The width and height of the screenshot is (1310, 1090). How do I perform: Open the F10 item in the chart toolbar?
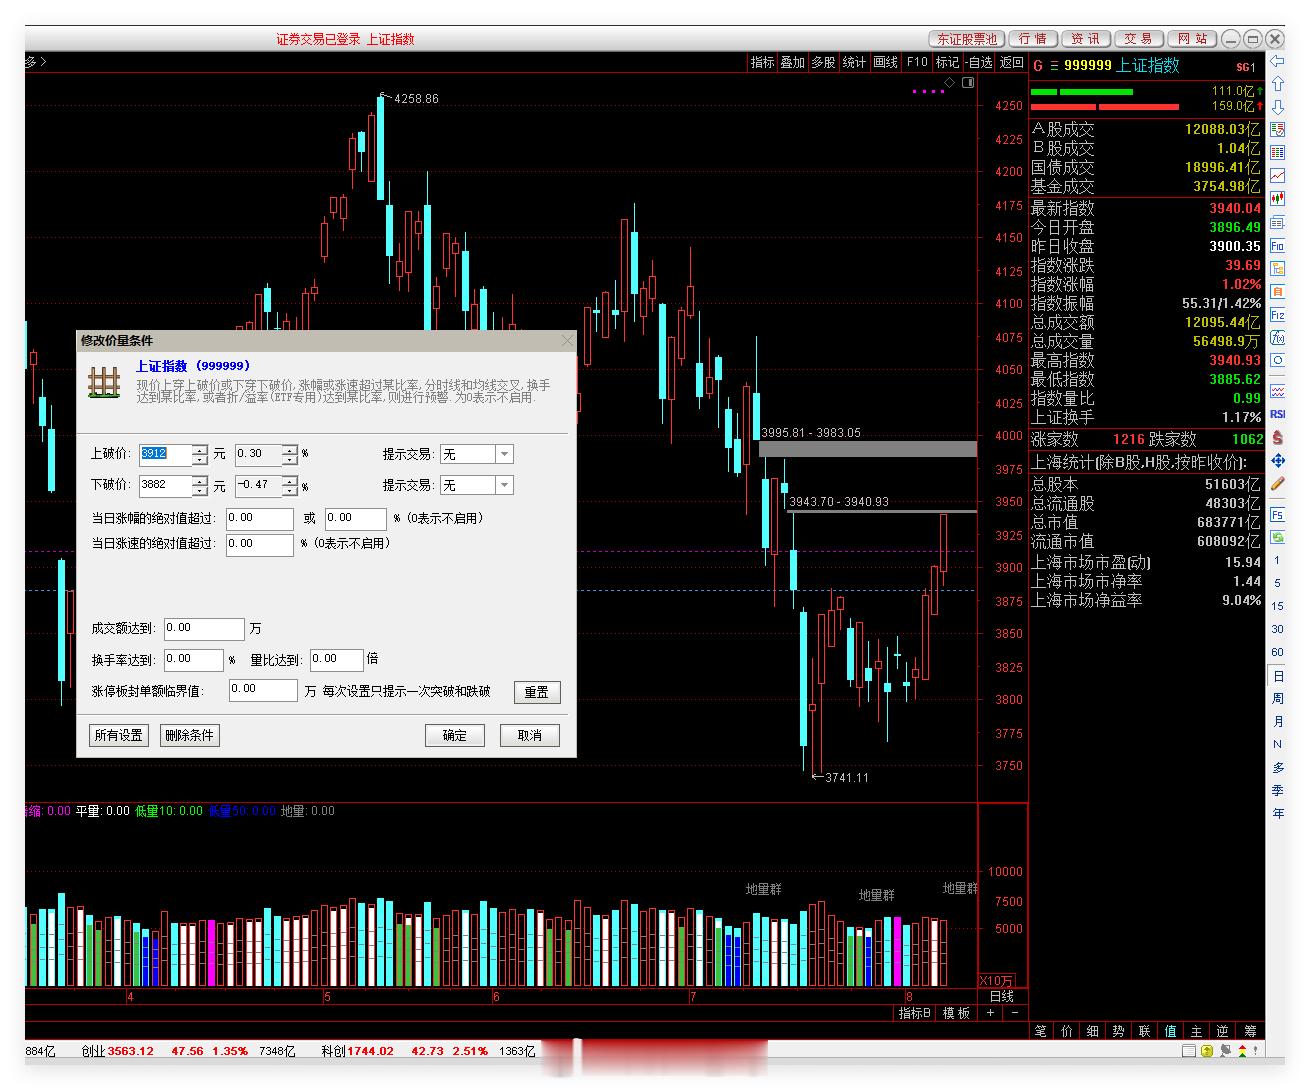(917, 62)
